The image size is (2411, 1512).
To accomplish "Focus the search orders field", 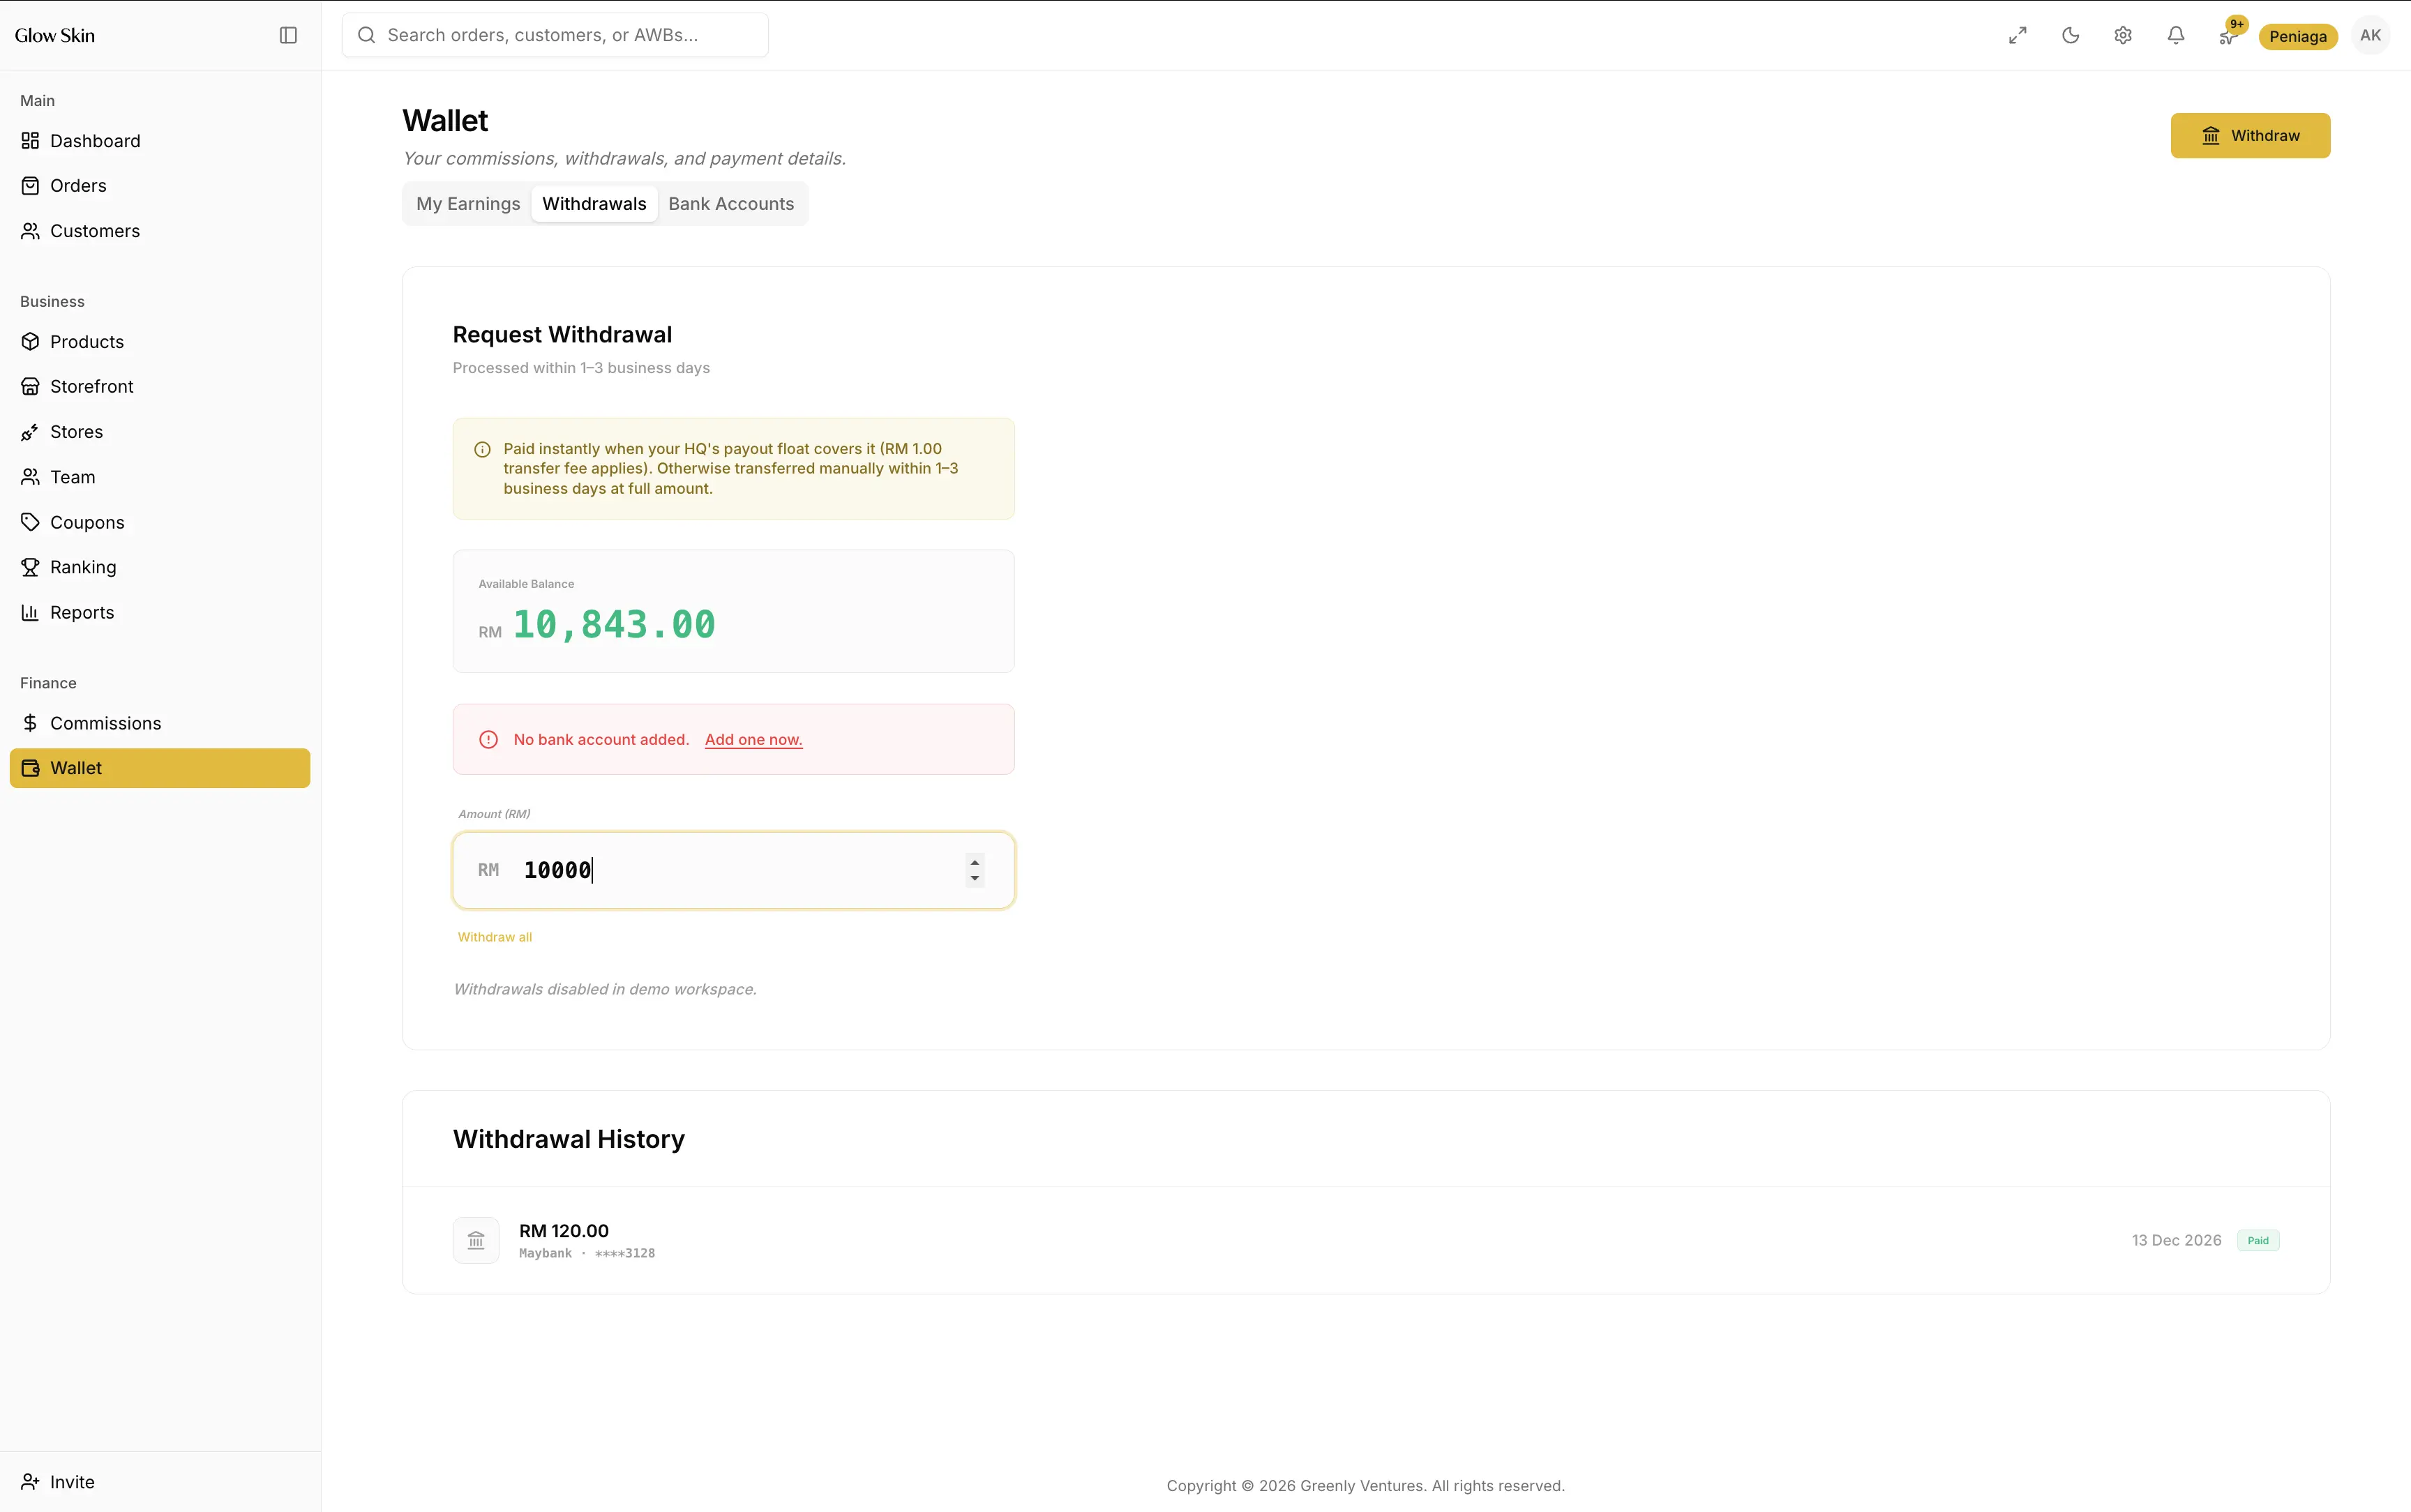I will [x=555, y=35].
